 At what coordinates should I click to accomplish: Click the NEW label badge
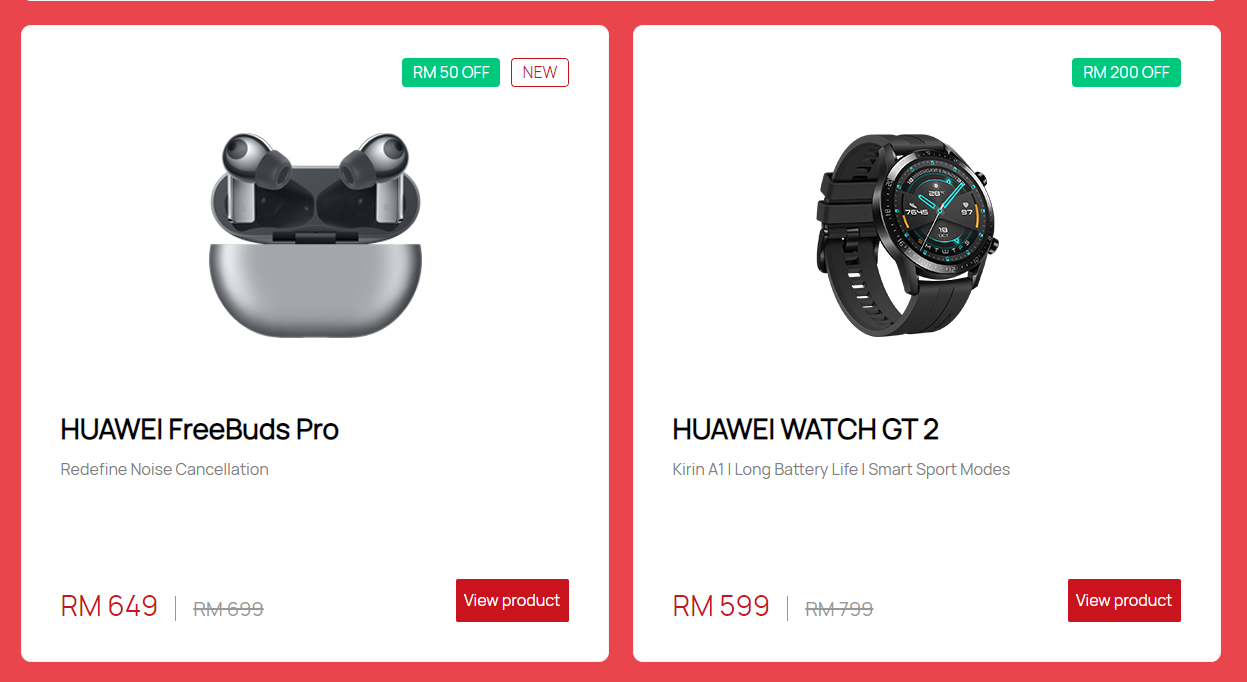(540, 73)
